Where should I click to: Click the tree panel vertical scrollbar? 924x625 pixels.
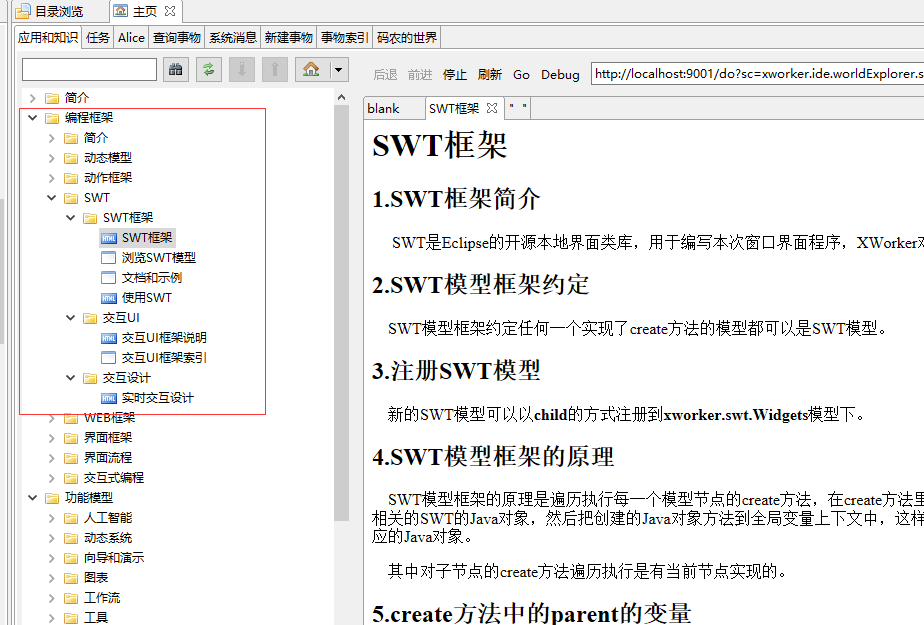[342, 312]
